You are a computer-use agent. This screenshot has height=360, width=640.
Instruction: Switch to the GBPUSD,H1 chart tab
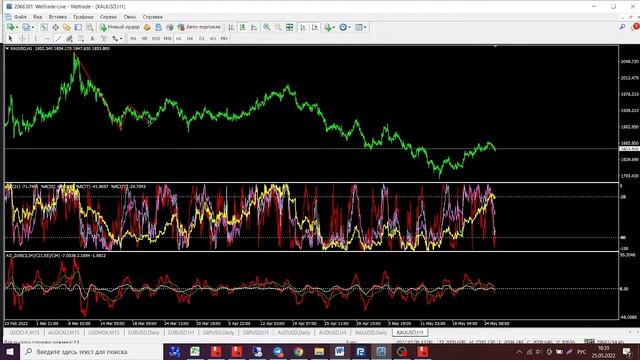256,333
